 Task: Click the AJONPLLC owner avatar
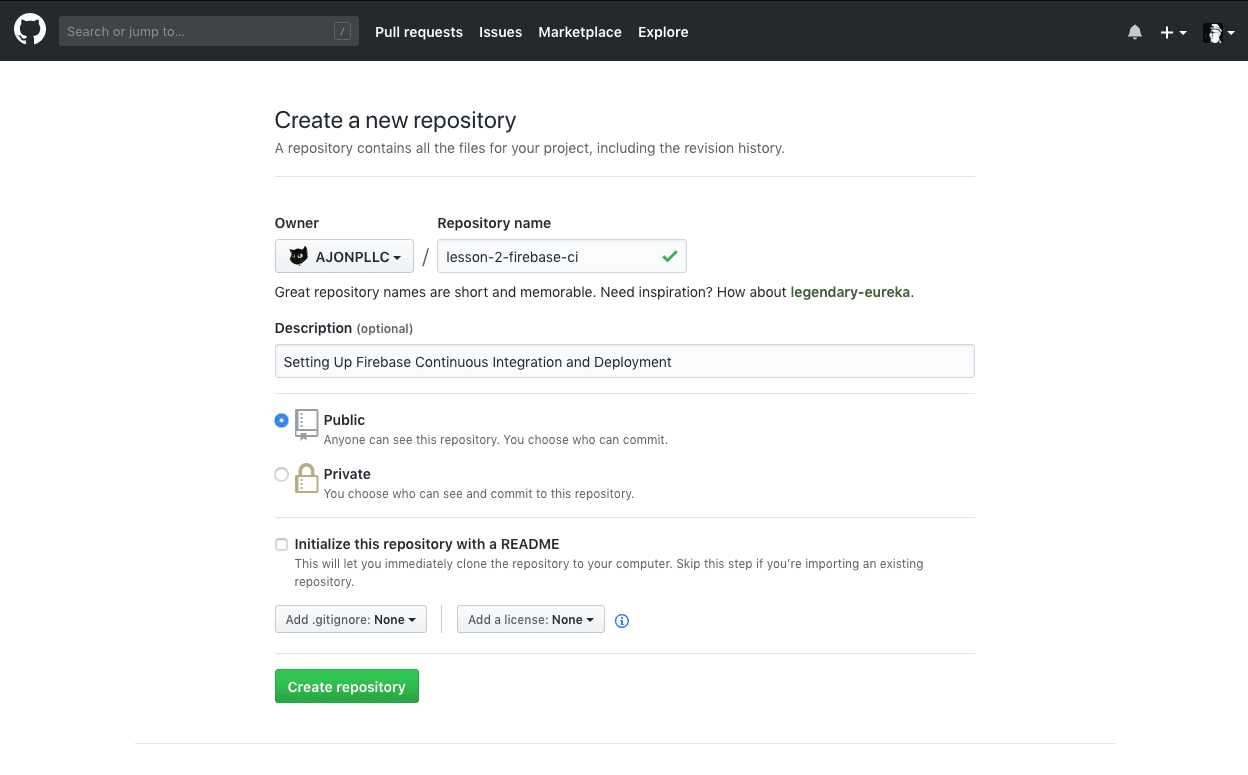pyautogui.click(x=298, y=257)
